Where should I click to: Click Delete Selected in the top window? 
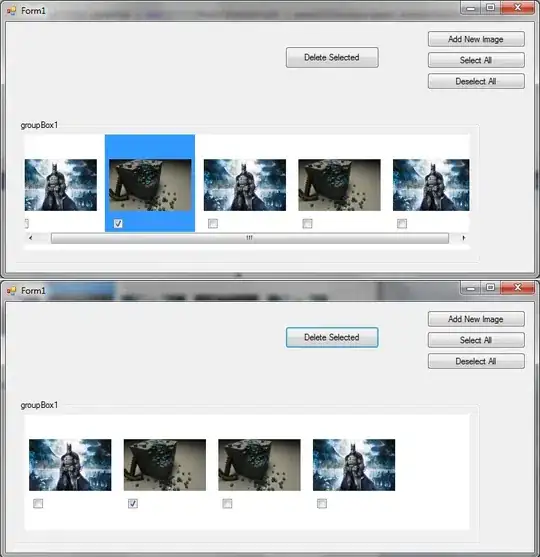332,58
